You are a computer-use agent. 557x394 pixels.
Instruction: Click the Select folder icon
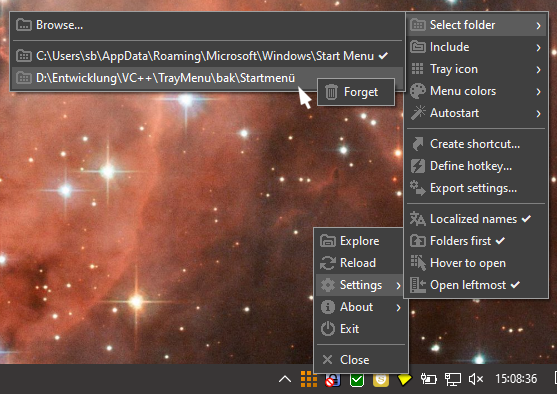[x=418, y=25]
